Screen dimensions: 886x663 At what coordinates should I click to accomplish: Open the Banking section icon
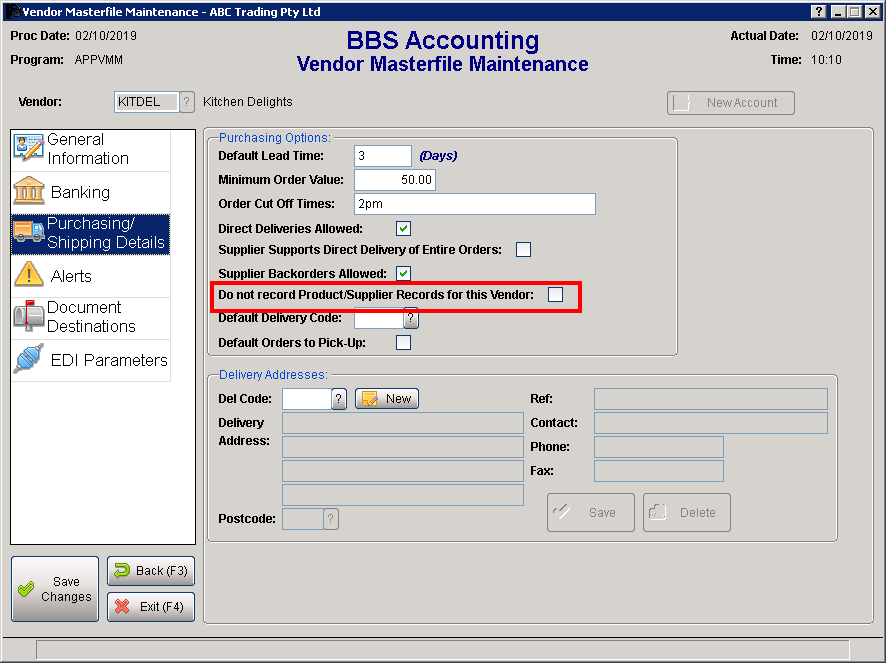29,192
